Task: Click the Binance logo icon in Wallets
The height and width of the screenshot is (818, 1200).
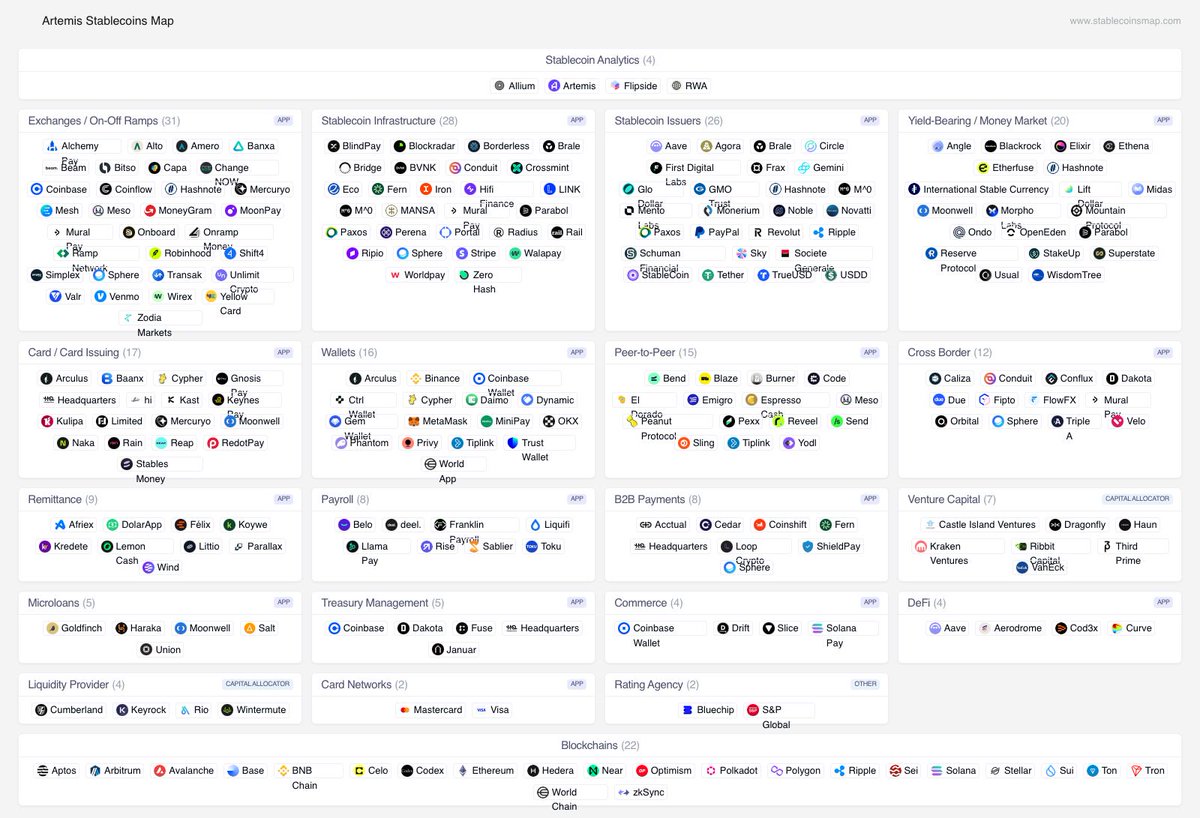Action: pyautogui.click(x=416, y=379)
